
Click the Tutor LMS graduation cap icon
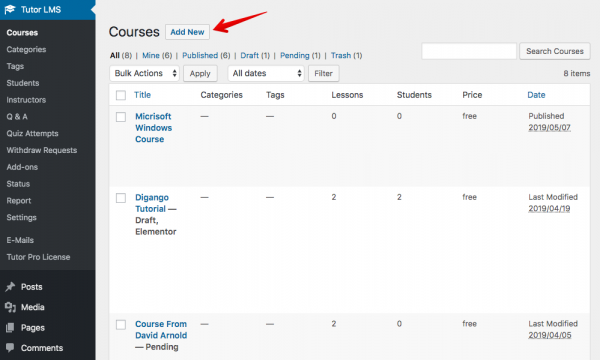click(10, 9)
